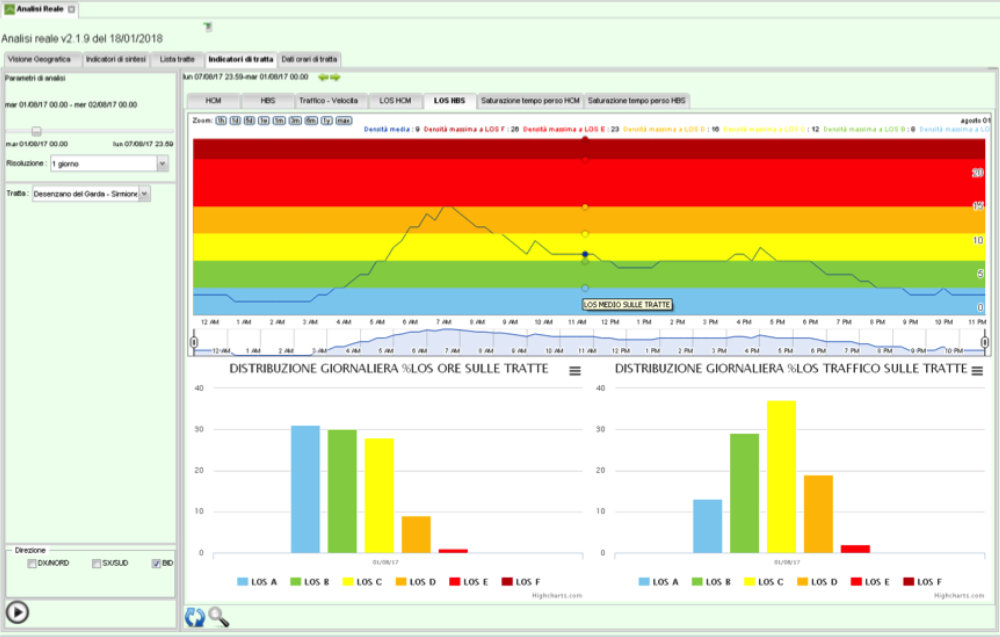This screenshot has width=1000, height=637.
Task: Click the 'Densità media : 9' label
Action: coord(392,129)
